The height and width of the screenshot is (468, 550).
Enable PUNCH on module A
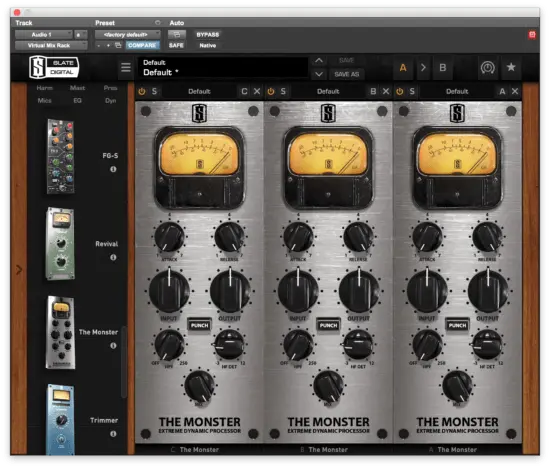457,325
